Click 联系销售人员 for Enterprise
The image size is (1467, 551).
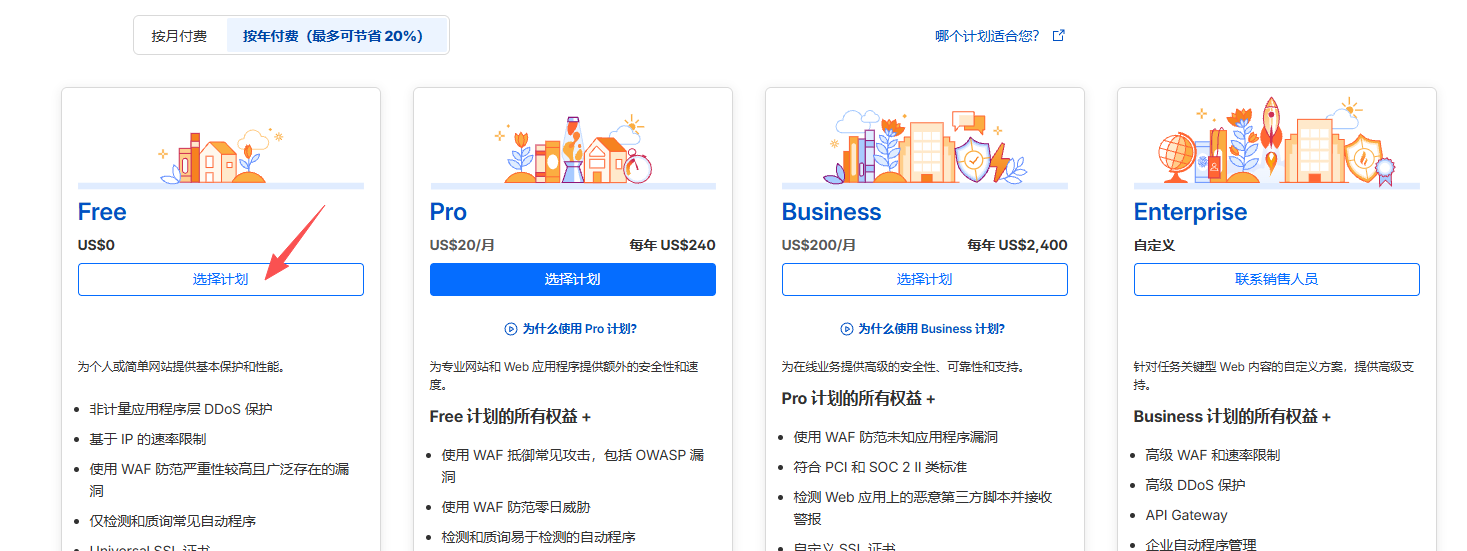pyautogui.click(x=1277, y=280)
